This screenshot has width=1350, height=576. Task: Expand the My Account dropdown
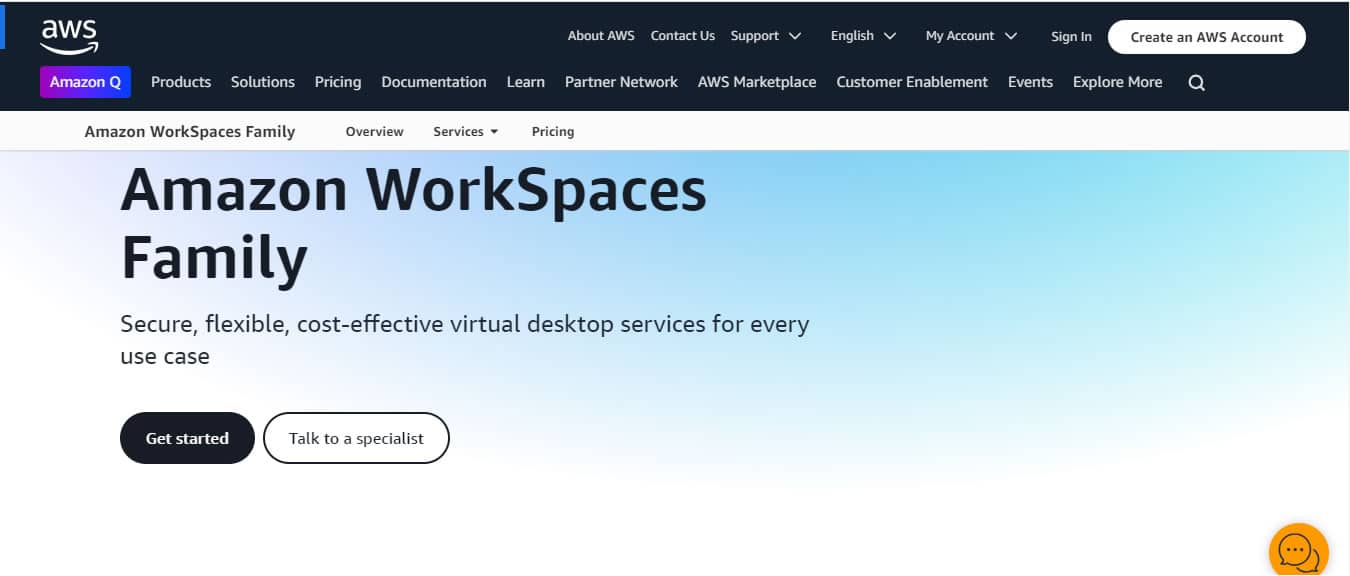(971, 36)
